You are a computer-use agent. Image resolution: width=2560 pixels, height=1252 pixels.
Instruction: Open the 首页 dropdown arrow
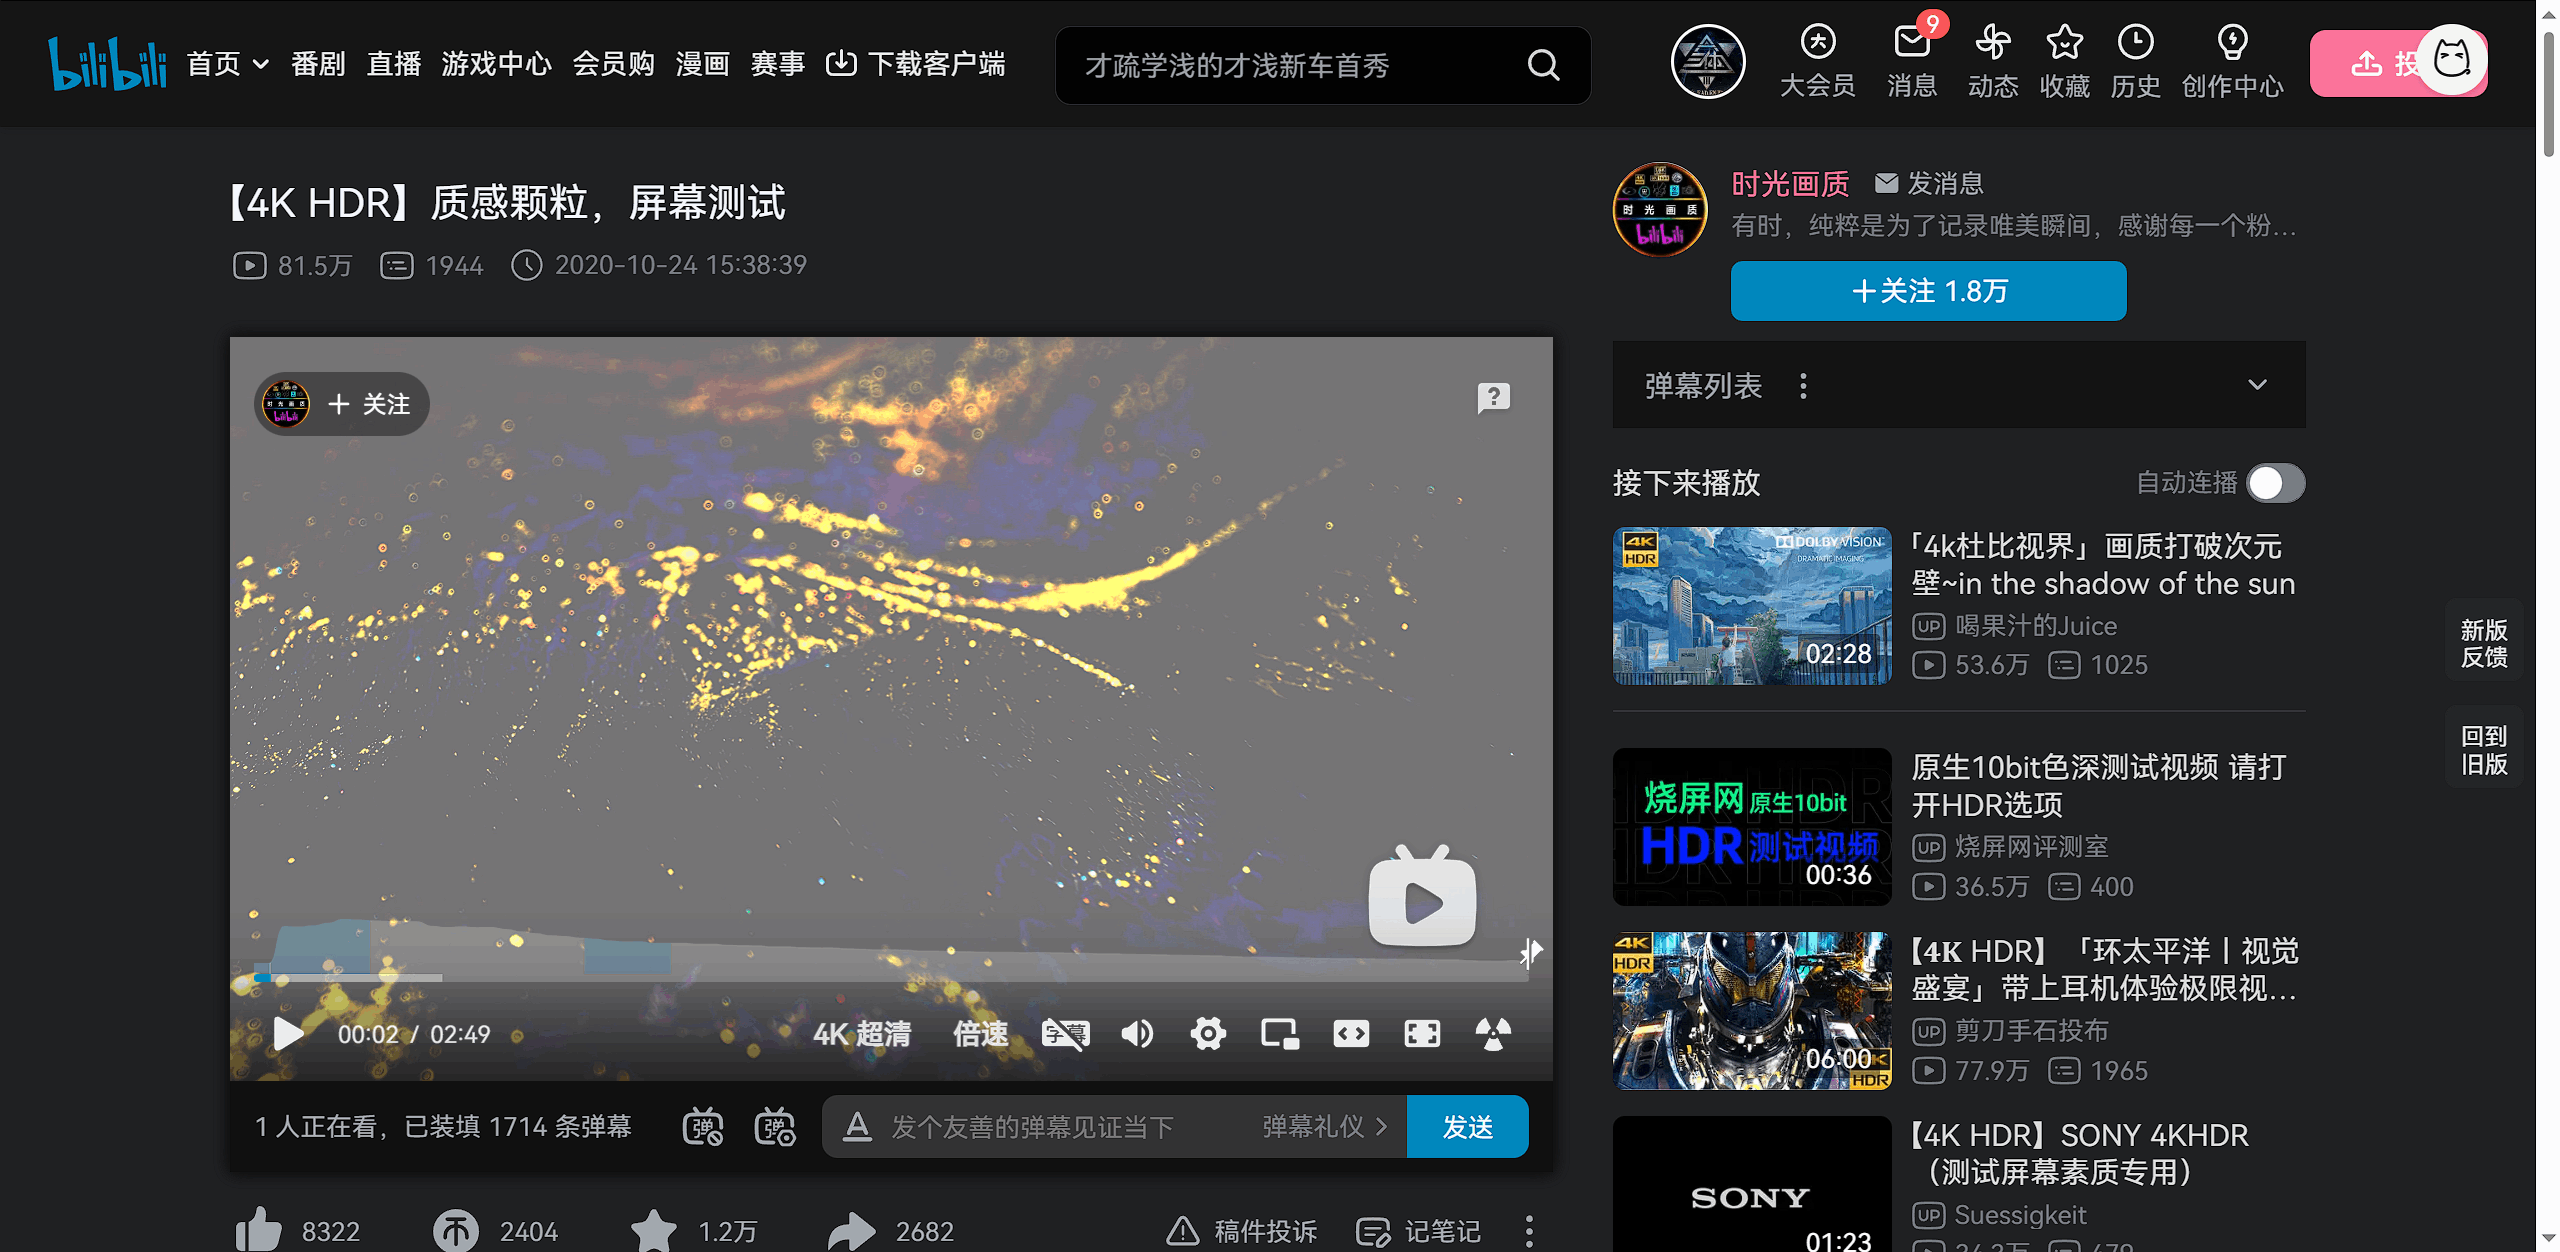pyautogui.click(x=261, y=65)
